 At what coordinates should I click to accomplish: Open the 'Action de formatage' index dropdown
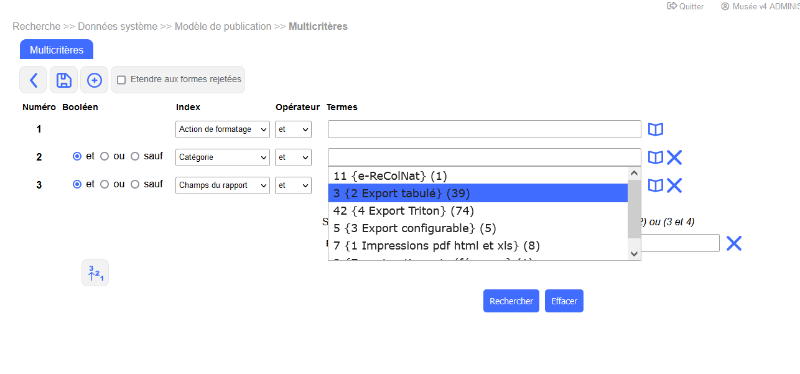[222, 130]
